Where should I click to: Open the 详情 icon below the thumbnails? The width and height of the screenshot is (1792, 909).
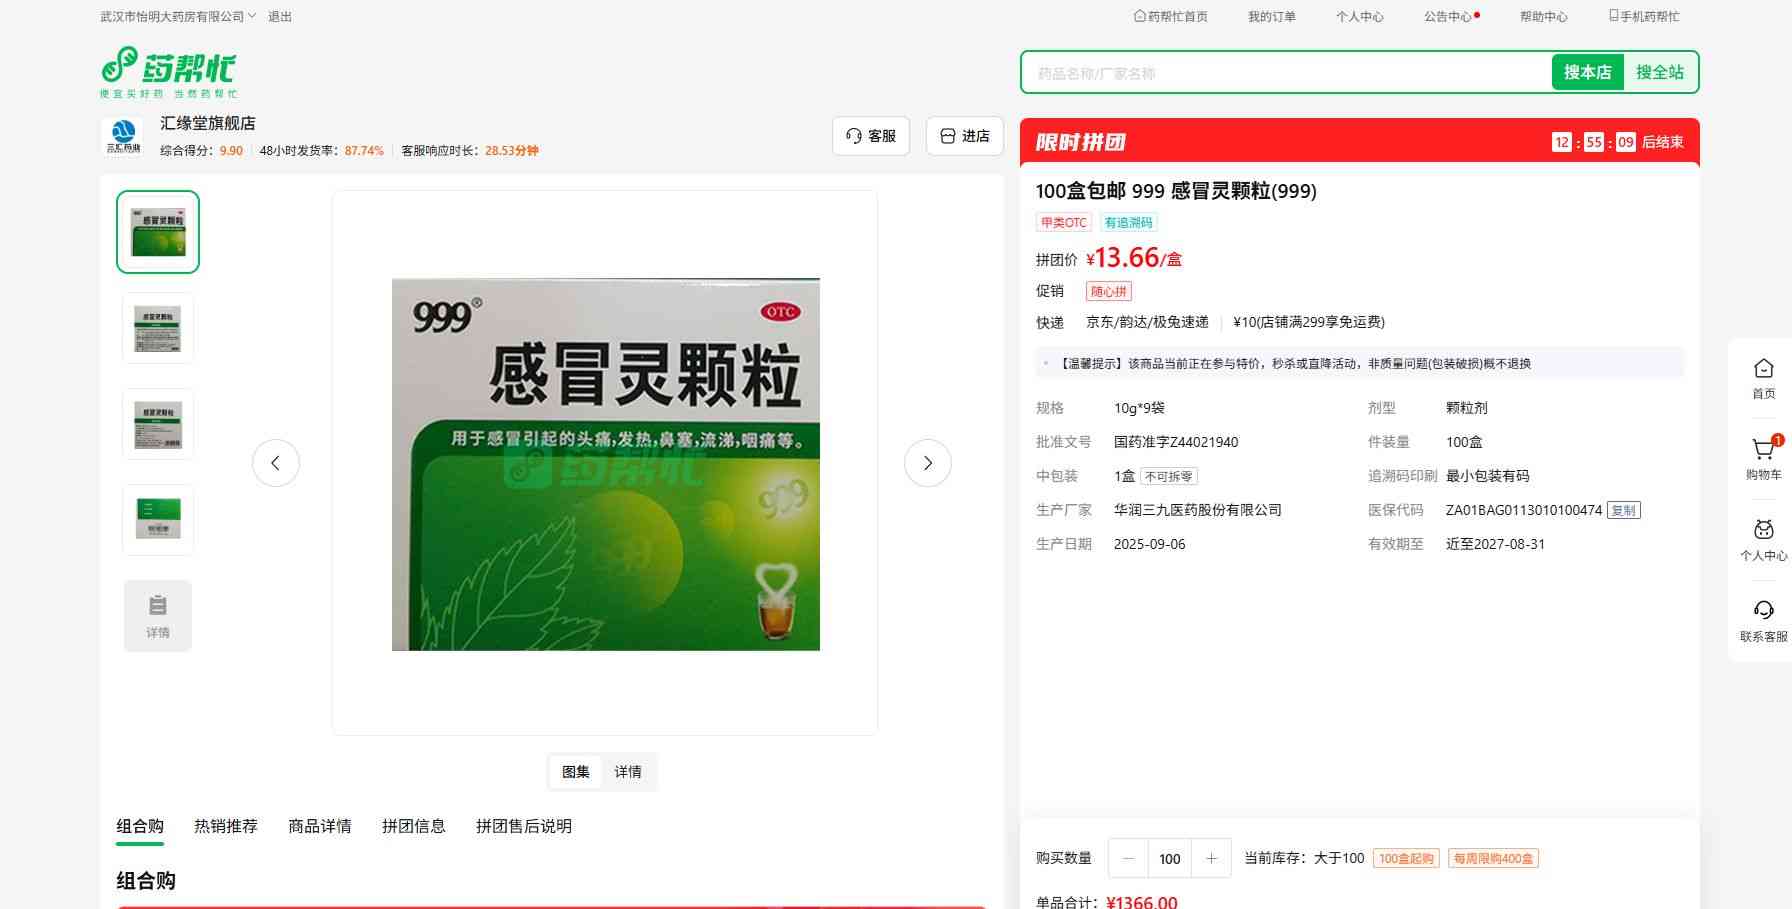coord(158,616)
